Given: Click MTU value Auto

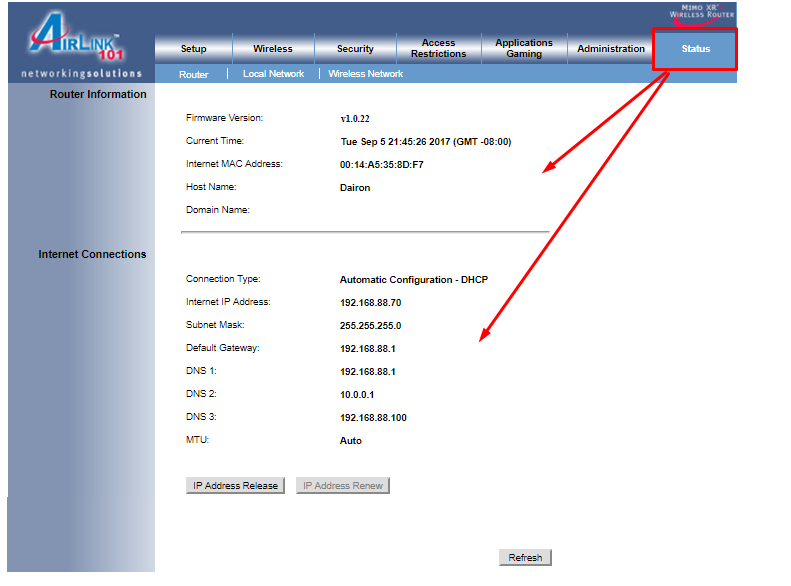Looking at the screenshot, I should pos(351,441).
